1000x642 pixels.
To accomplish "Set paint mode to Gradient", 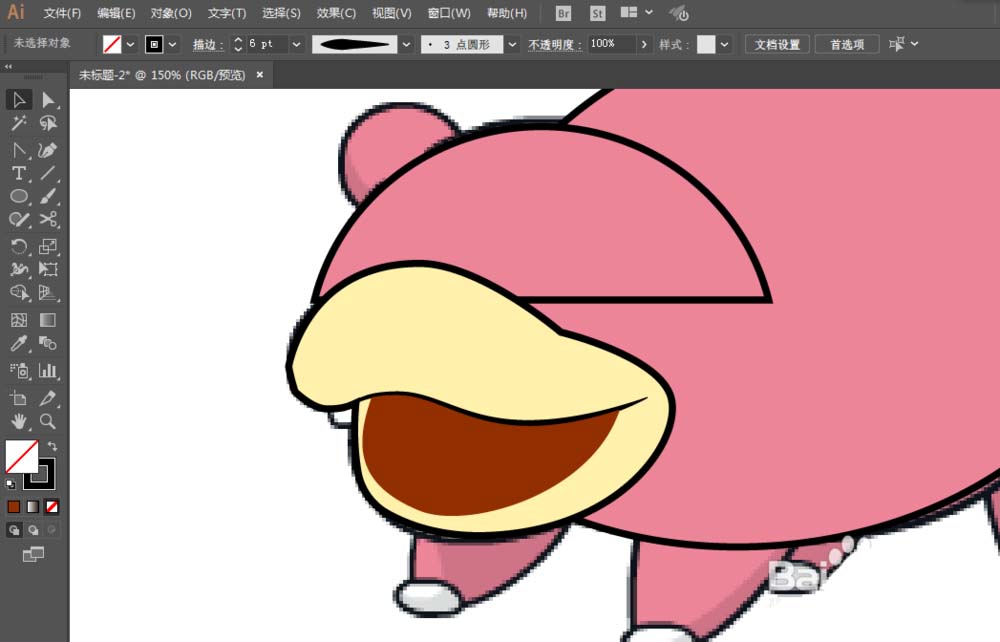I will pyautogui.click(x=33, y=507).
